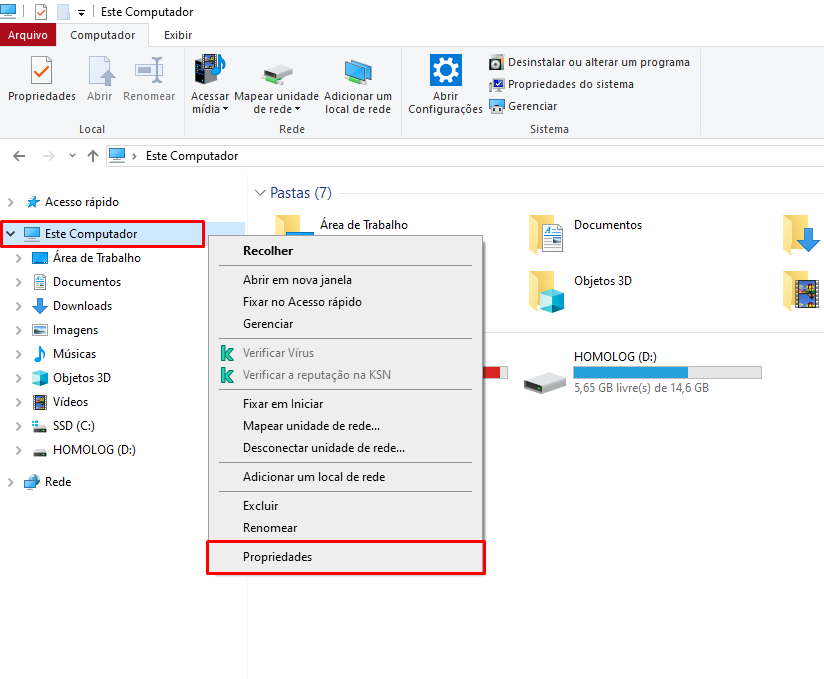This screenshot has width=824, height=679.
Task: Open the recent locations dropdown arrow
Action: 72,156
